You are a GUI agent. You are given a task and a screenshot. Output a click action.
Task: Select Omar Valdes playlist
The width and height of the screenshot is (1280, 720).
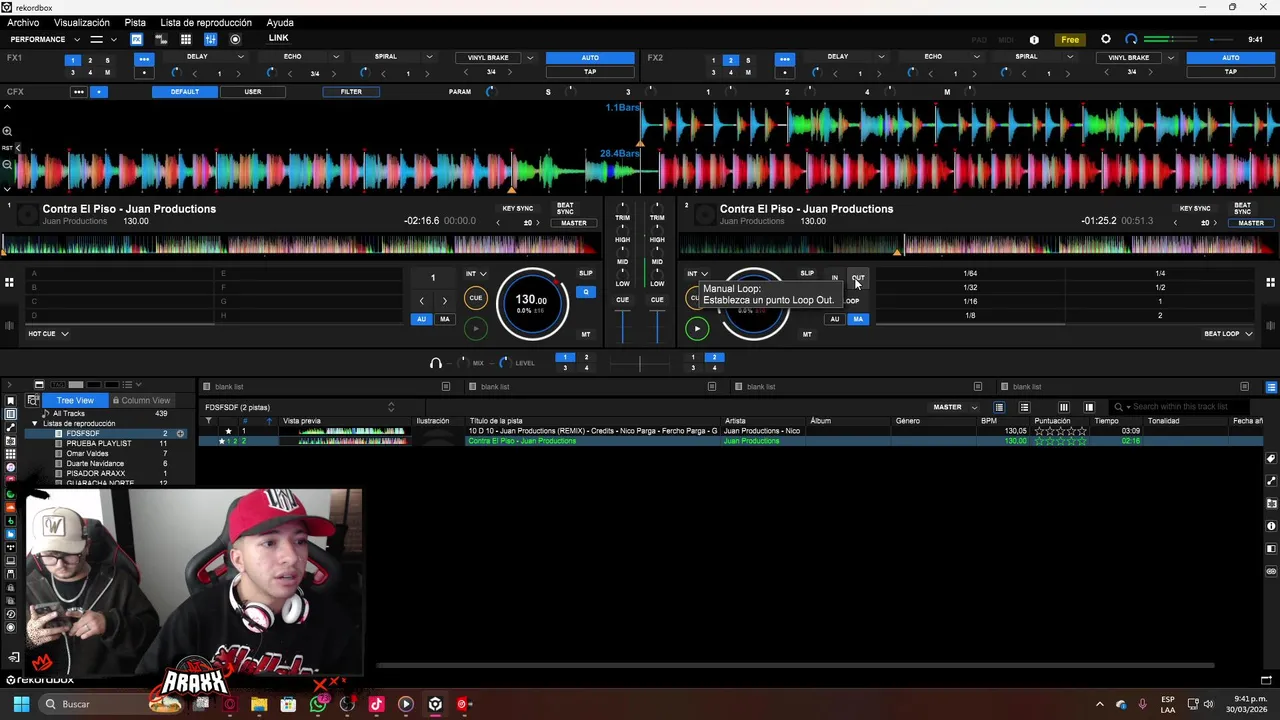[87, 454]
